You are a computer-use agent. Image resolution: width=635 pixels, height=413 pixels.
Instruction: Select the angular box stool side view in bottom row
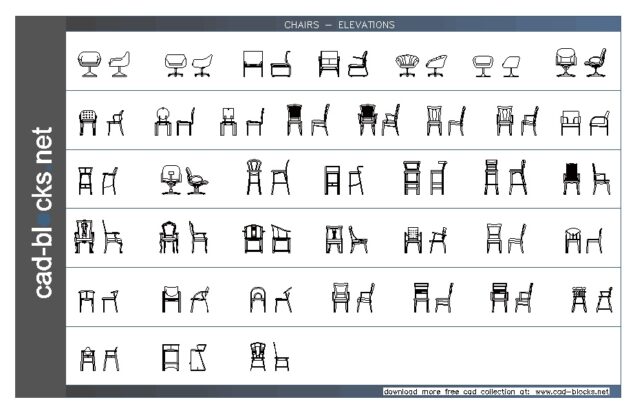[x=198, y=358]
